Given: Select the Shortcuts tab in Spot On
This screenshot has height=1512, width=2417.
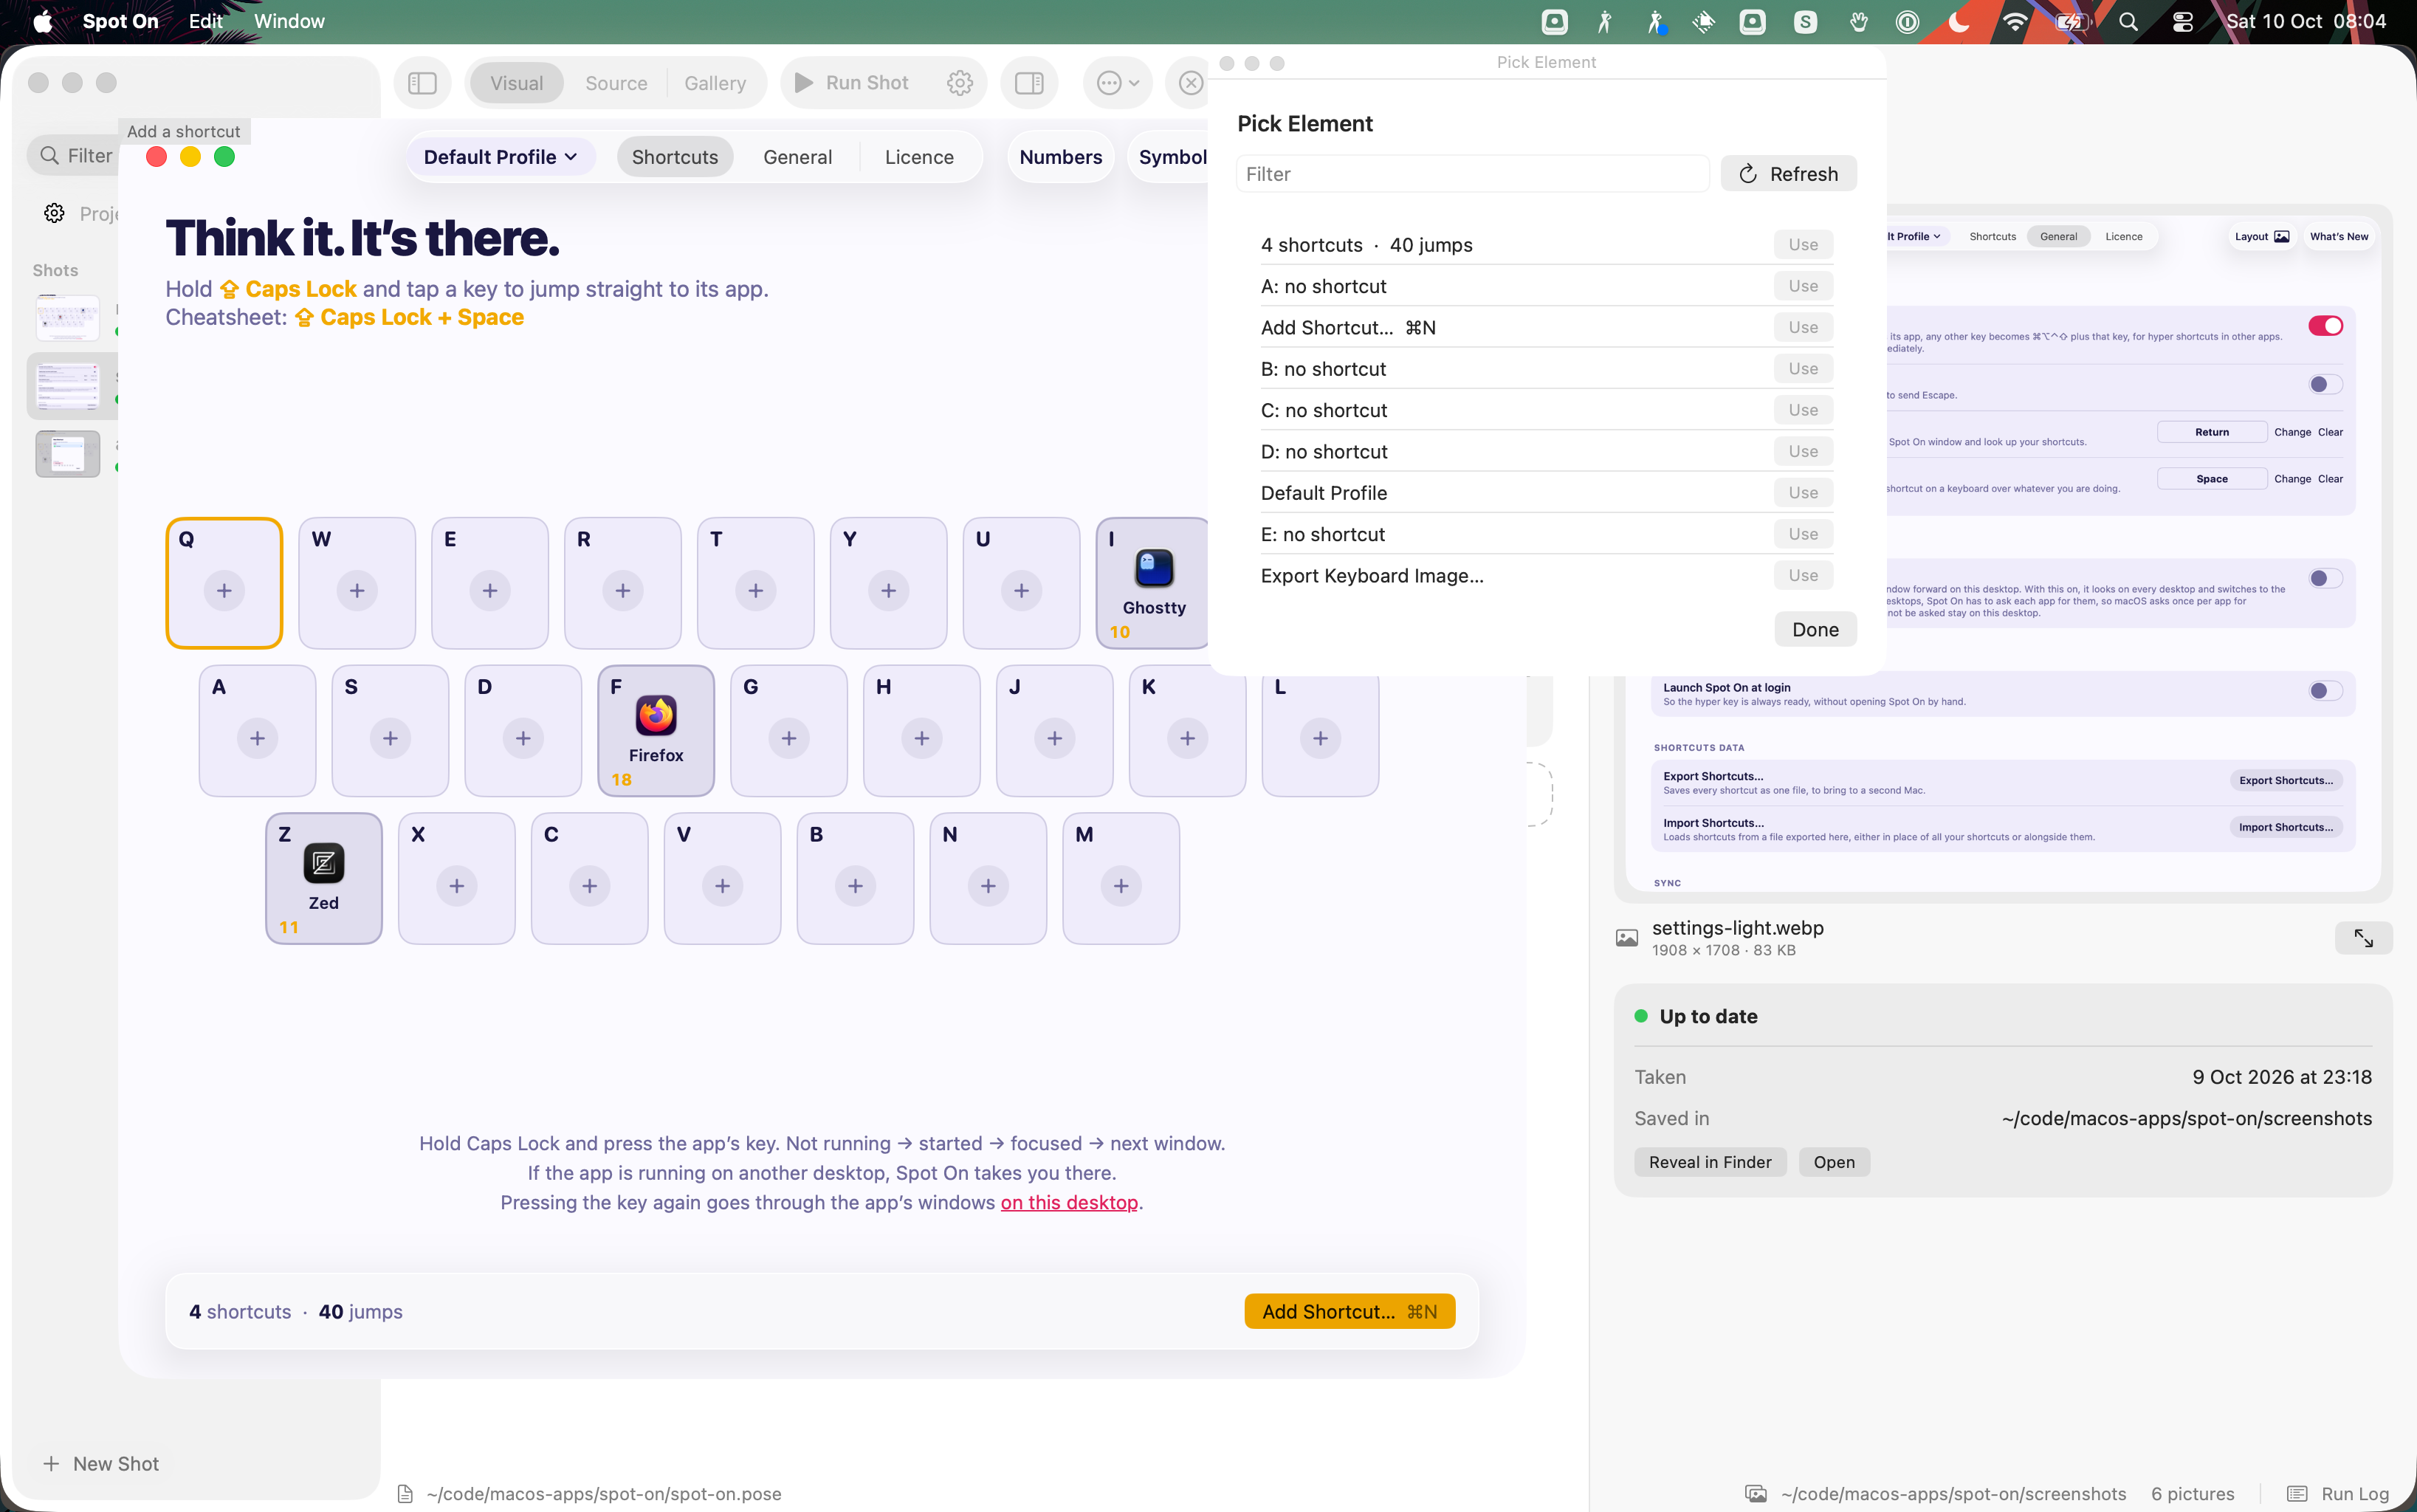Looking at the screenshot, I should 675,157.
